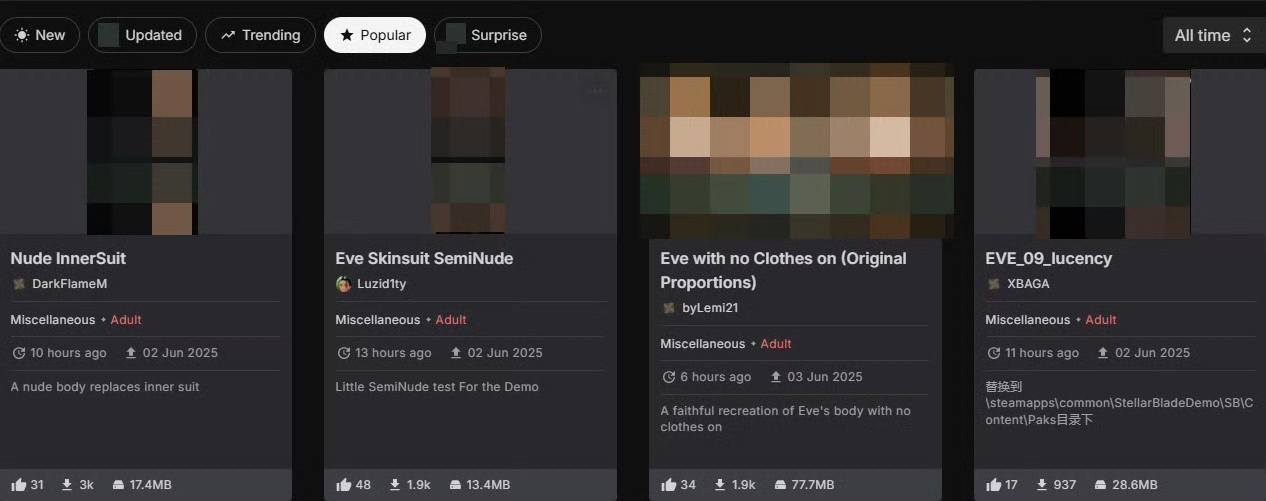The image size is (1266, 501).
Task: Select the Surprise sort tab
Action: click(488, 35)
